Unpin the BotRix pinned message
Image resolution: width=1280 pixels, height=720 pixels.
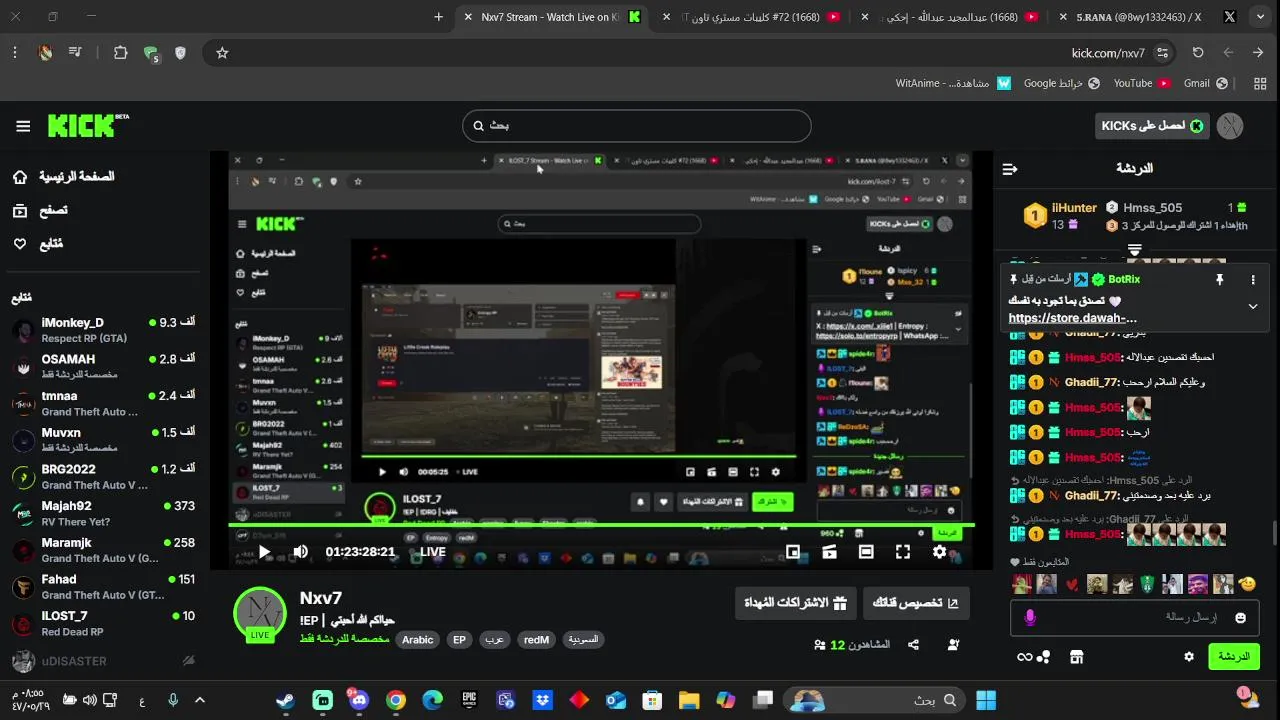pos(1219,280)
